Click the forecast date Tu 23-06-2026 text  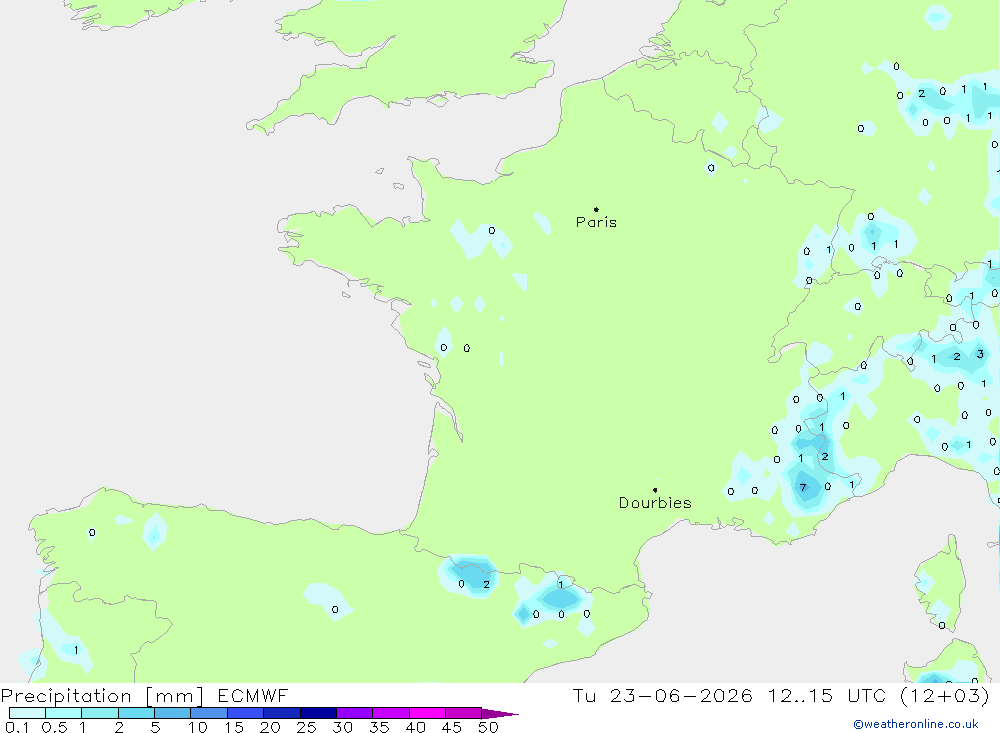click(x=663, y=695)
